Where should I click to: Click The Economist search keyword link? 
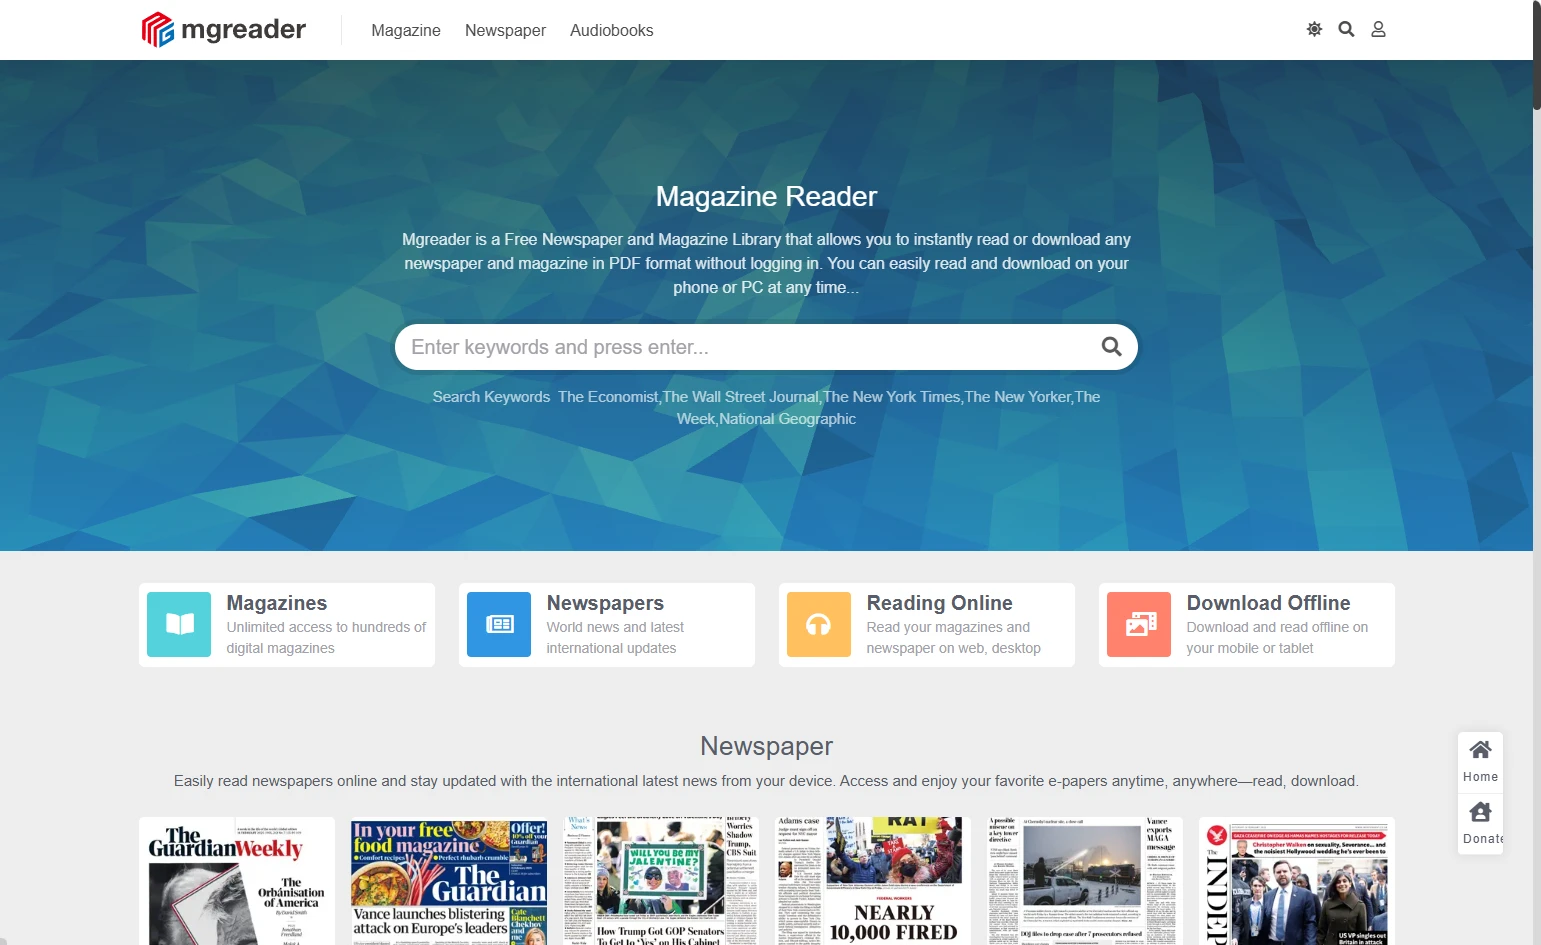608,397
